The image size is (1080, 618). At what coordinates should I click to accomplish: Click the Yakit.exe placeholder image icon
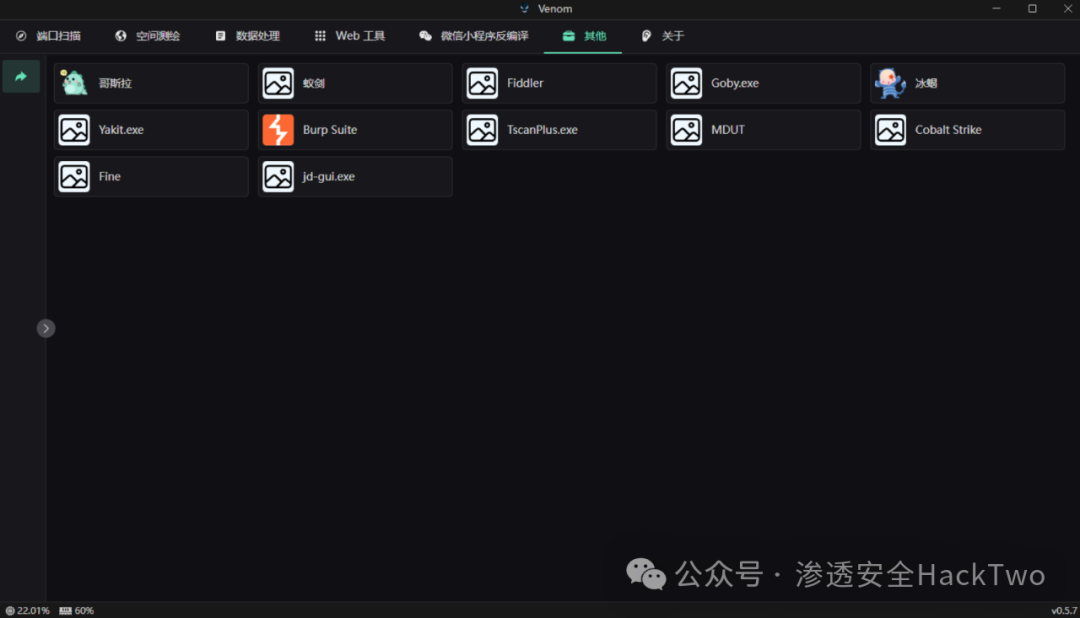74,130
